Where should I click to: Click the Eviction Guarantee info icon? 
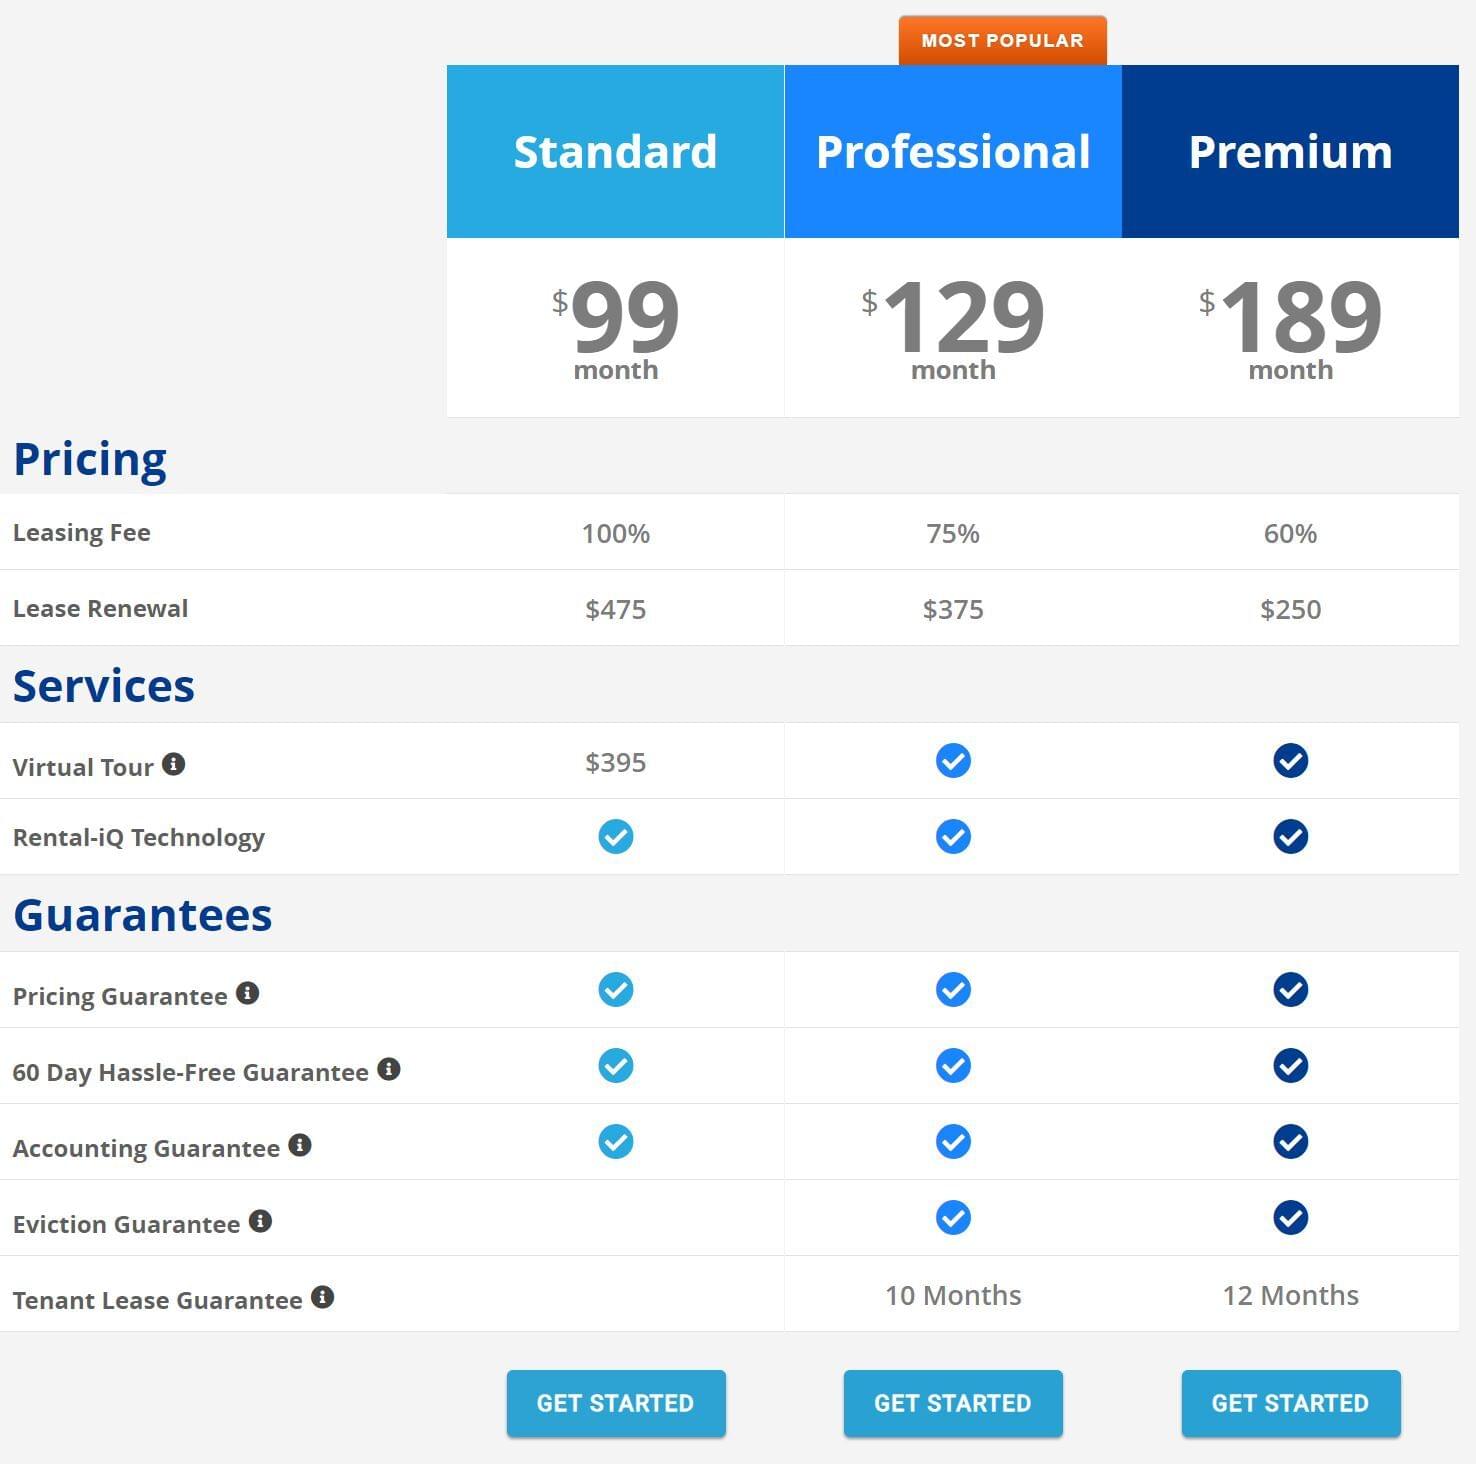tap(260, 1221)
